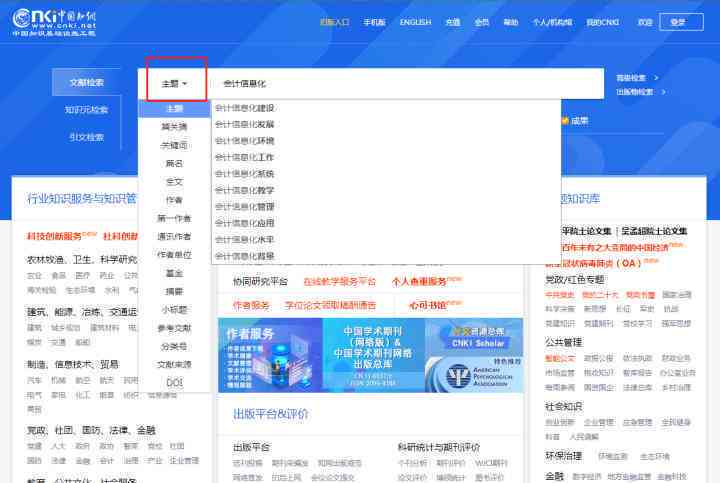
Task: Click 充值 in the top navigation
Action: pyautogui.click(x=453, y=22)
